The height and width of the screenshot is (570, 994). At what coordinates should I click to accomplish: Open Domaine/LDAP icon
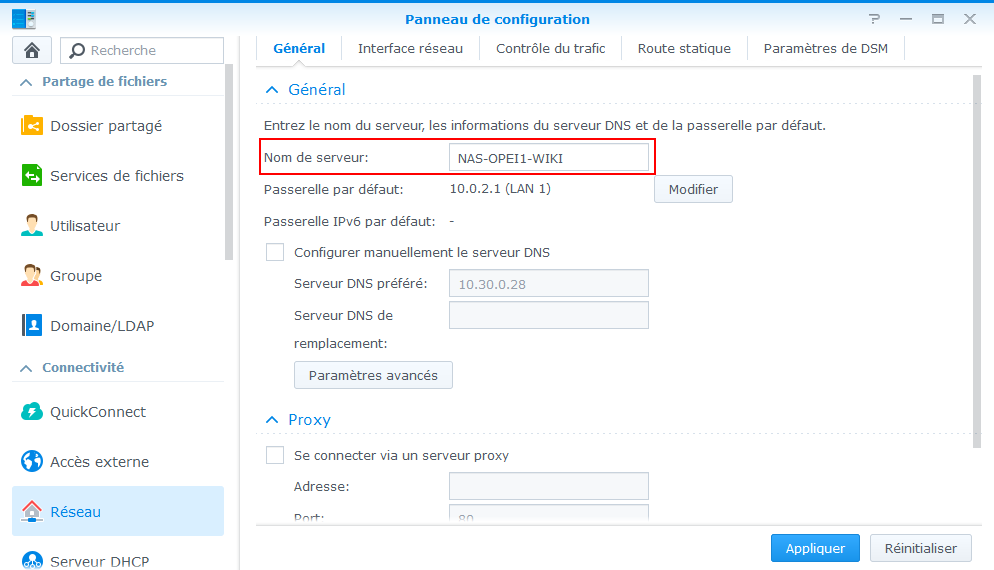point(32,325)
